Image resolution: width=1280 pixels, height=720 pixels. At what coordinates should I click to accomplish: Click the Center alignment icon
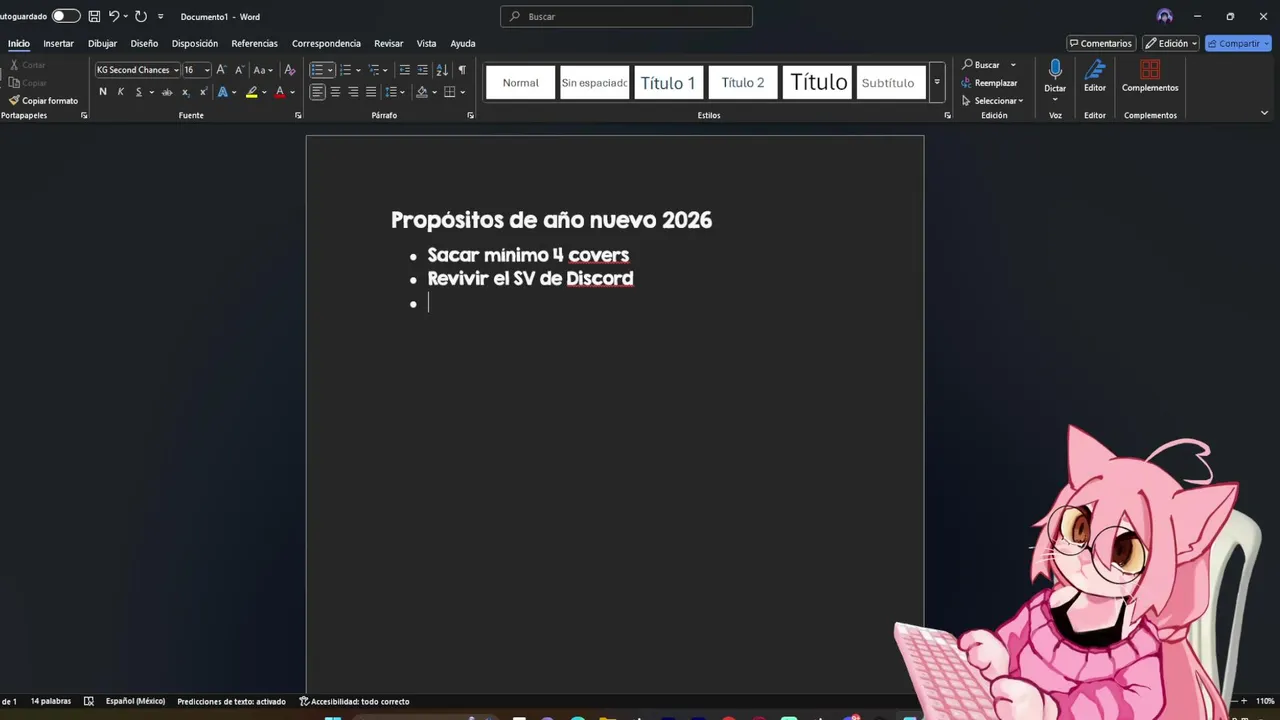[x=335, y=92]
